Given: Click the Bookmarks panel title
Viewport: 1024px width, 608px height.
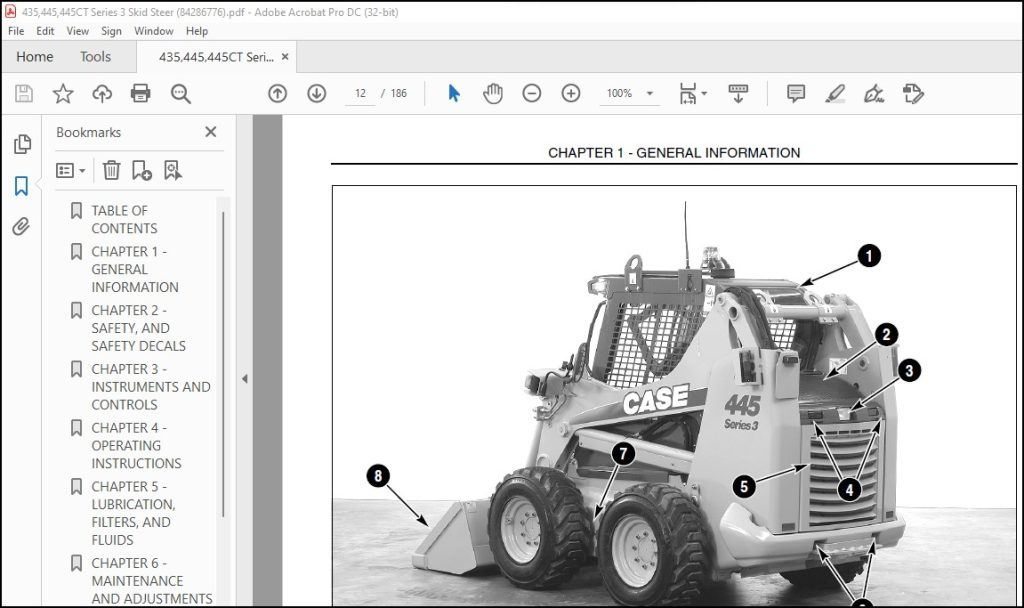Looking at the screenshot, I should (x=88, y=133).
